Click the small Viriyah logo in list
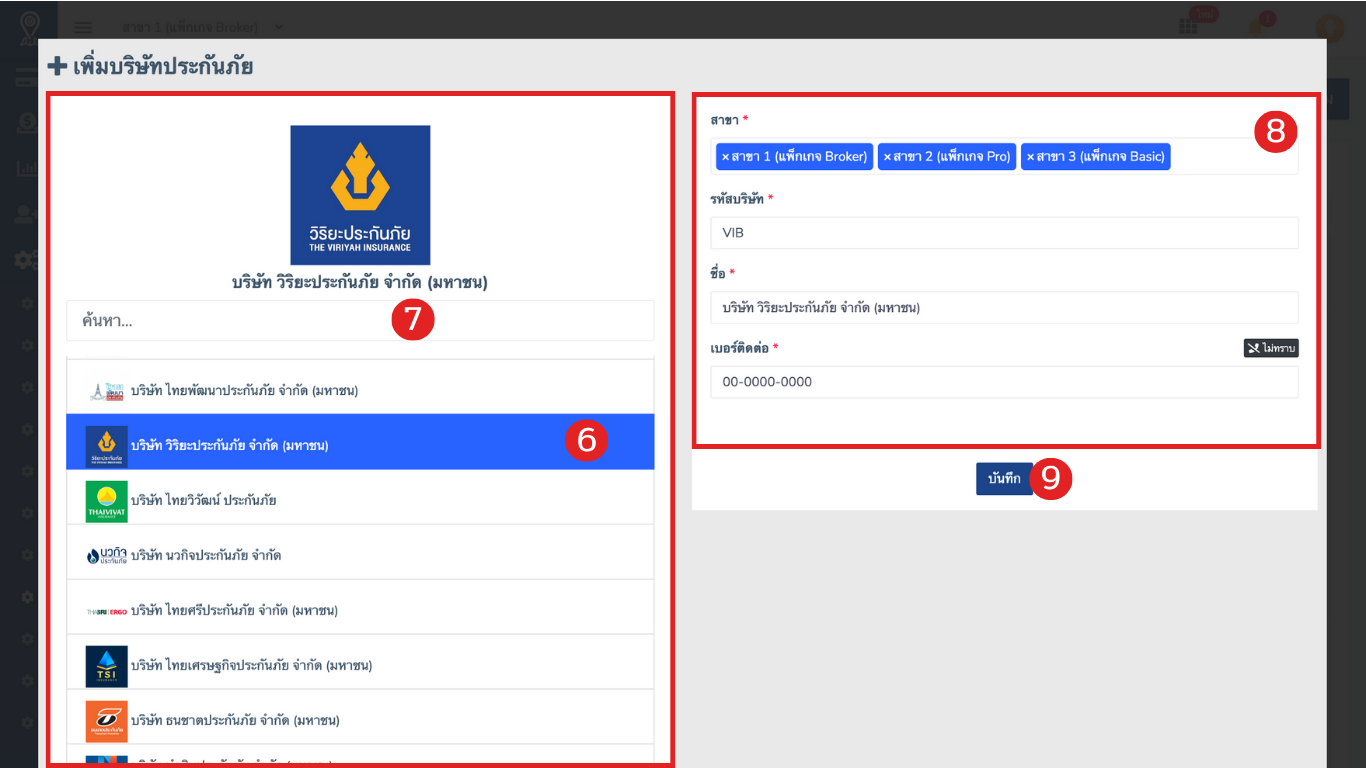Image resolution: width=1366 pixels, height=768 pixels. coord(107,446)
